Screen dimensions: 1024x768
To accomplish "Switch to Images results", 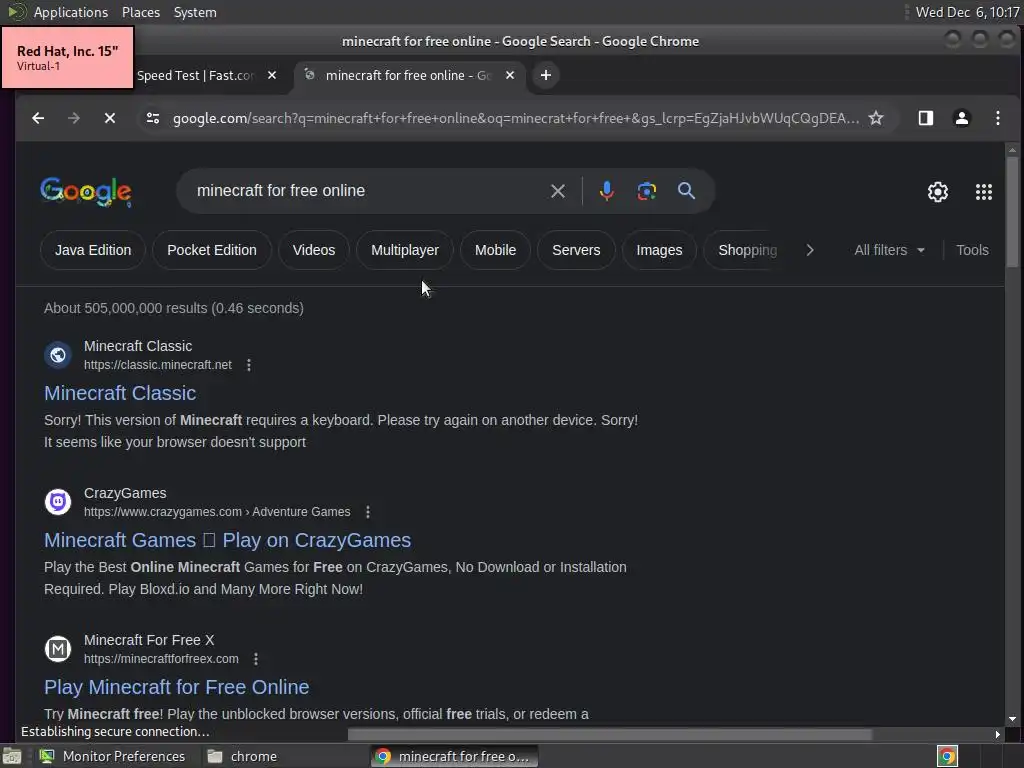I will [x=659, y=250].
